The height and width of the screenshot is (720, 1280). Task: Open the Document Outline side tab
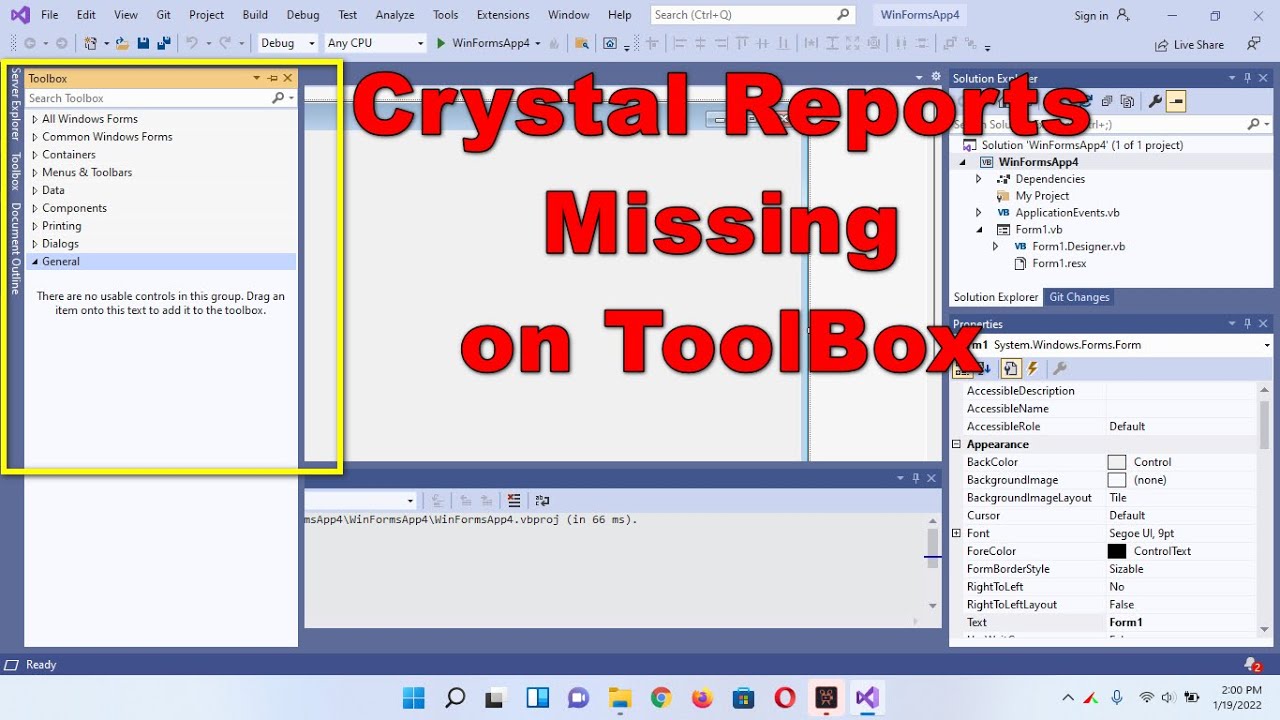(15, 248)
